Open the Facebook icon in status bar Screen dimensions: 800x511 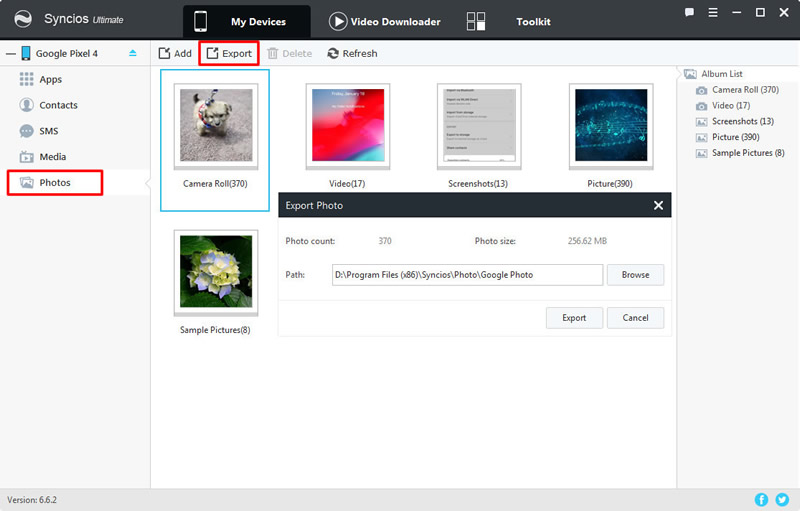point(761,500)
